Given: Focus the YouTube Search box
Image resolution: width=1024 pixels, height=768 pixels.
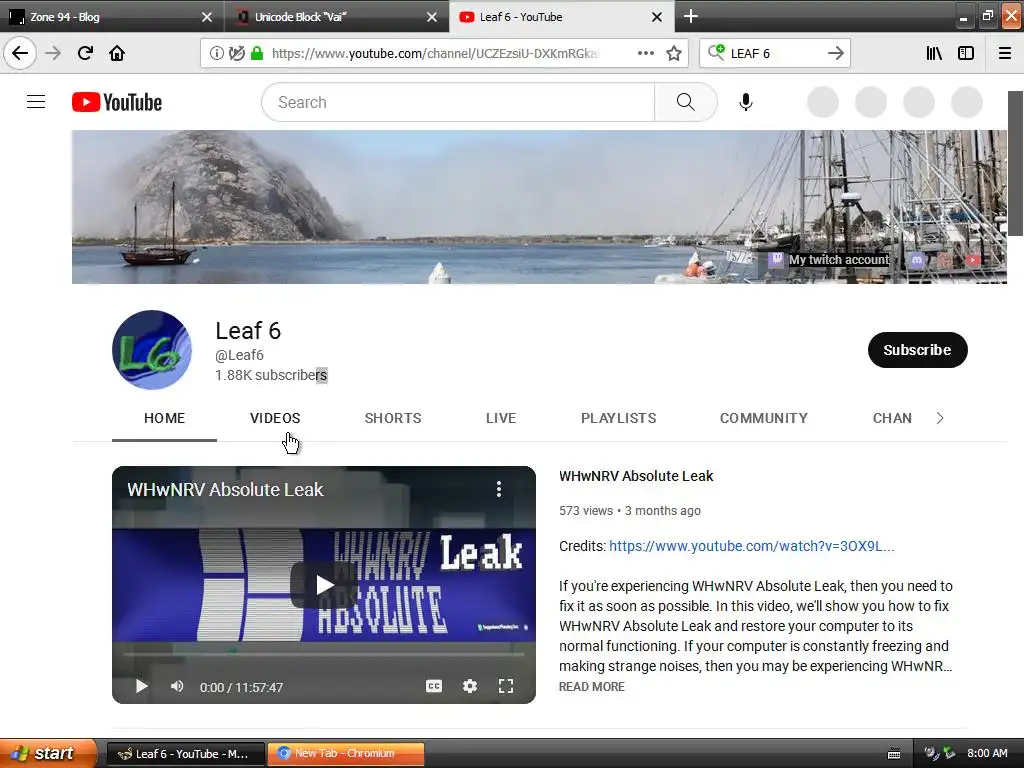Looking at the screenshot, I should (x=458, y=102).
